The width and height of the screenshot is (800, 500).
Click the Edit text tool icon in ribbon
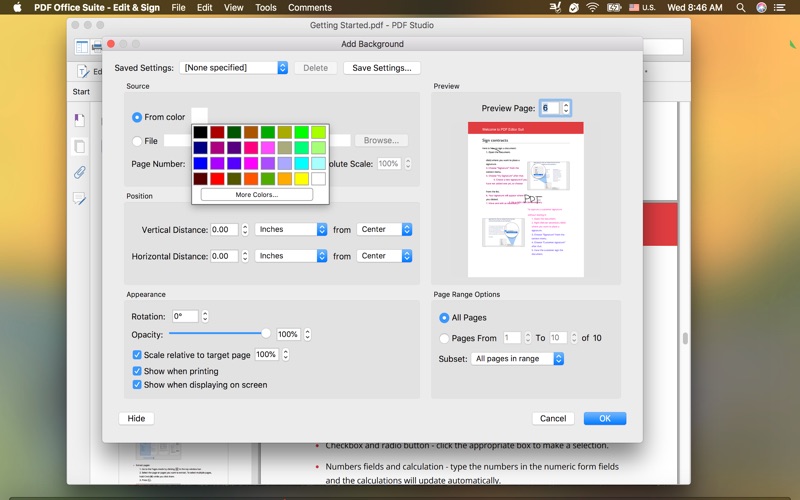[83, 71]
